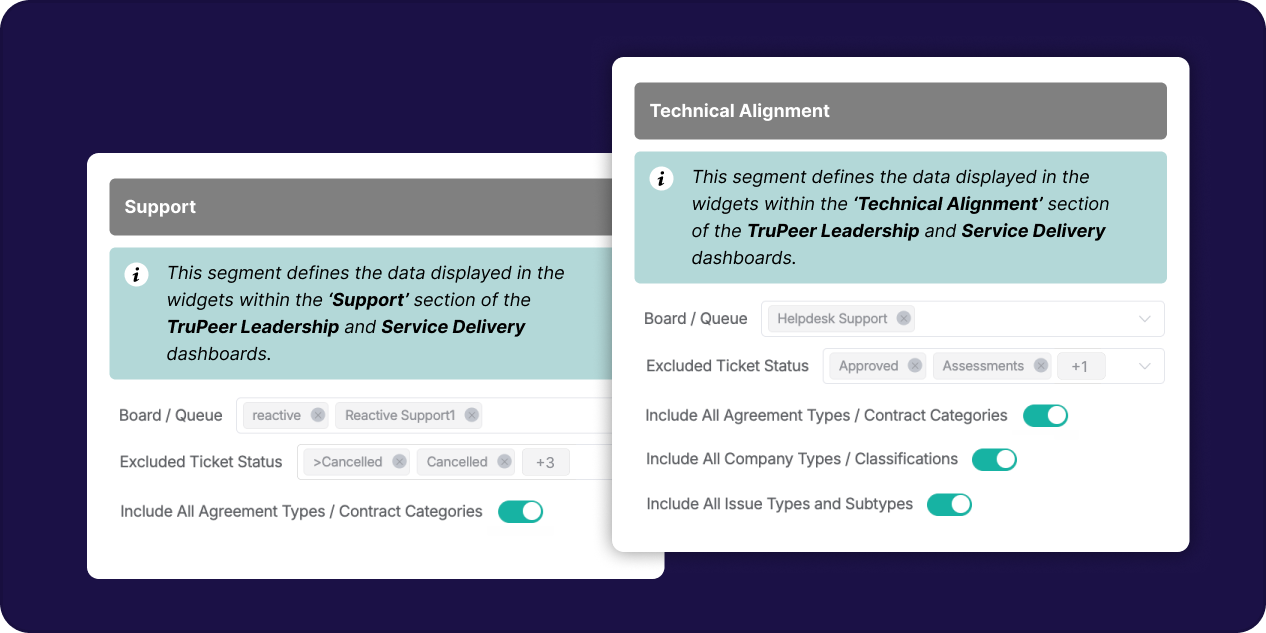Image resolution: width=1266 pixels, height=633 pixels.
Task: Disable Include All Issue Types and Subtypes
Action: 949,504
